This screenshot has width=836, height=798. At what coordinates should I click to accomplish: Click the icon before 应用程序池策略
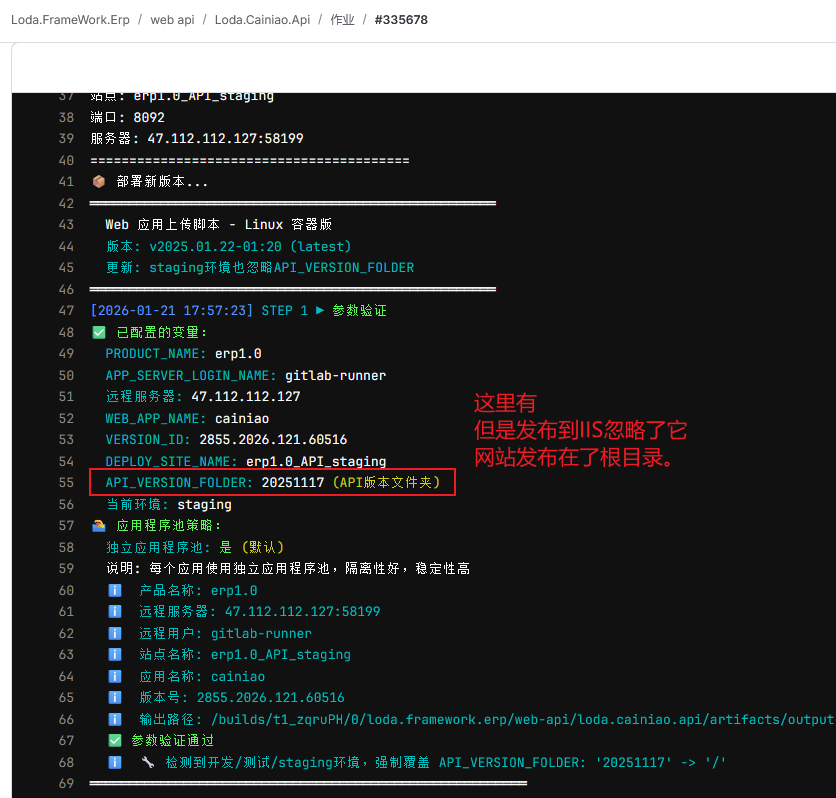point(100,525)
